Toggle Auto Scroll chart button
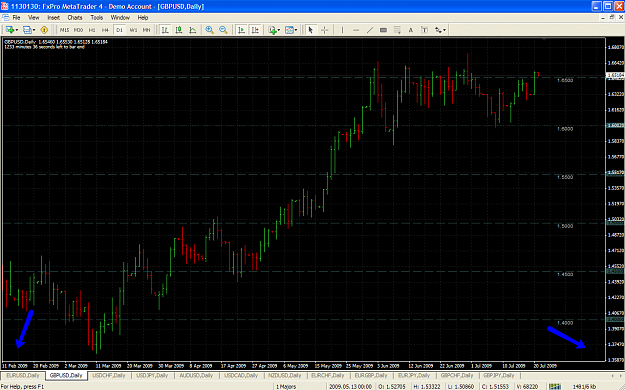The image size is (625, 390). (241, 30)
